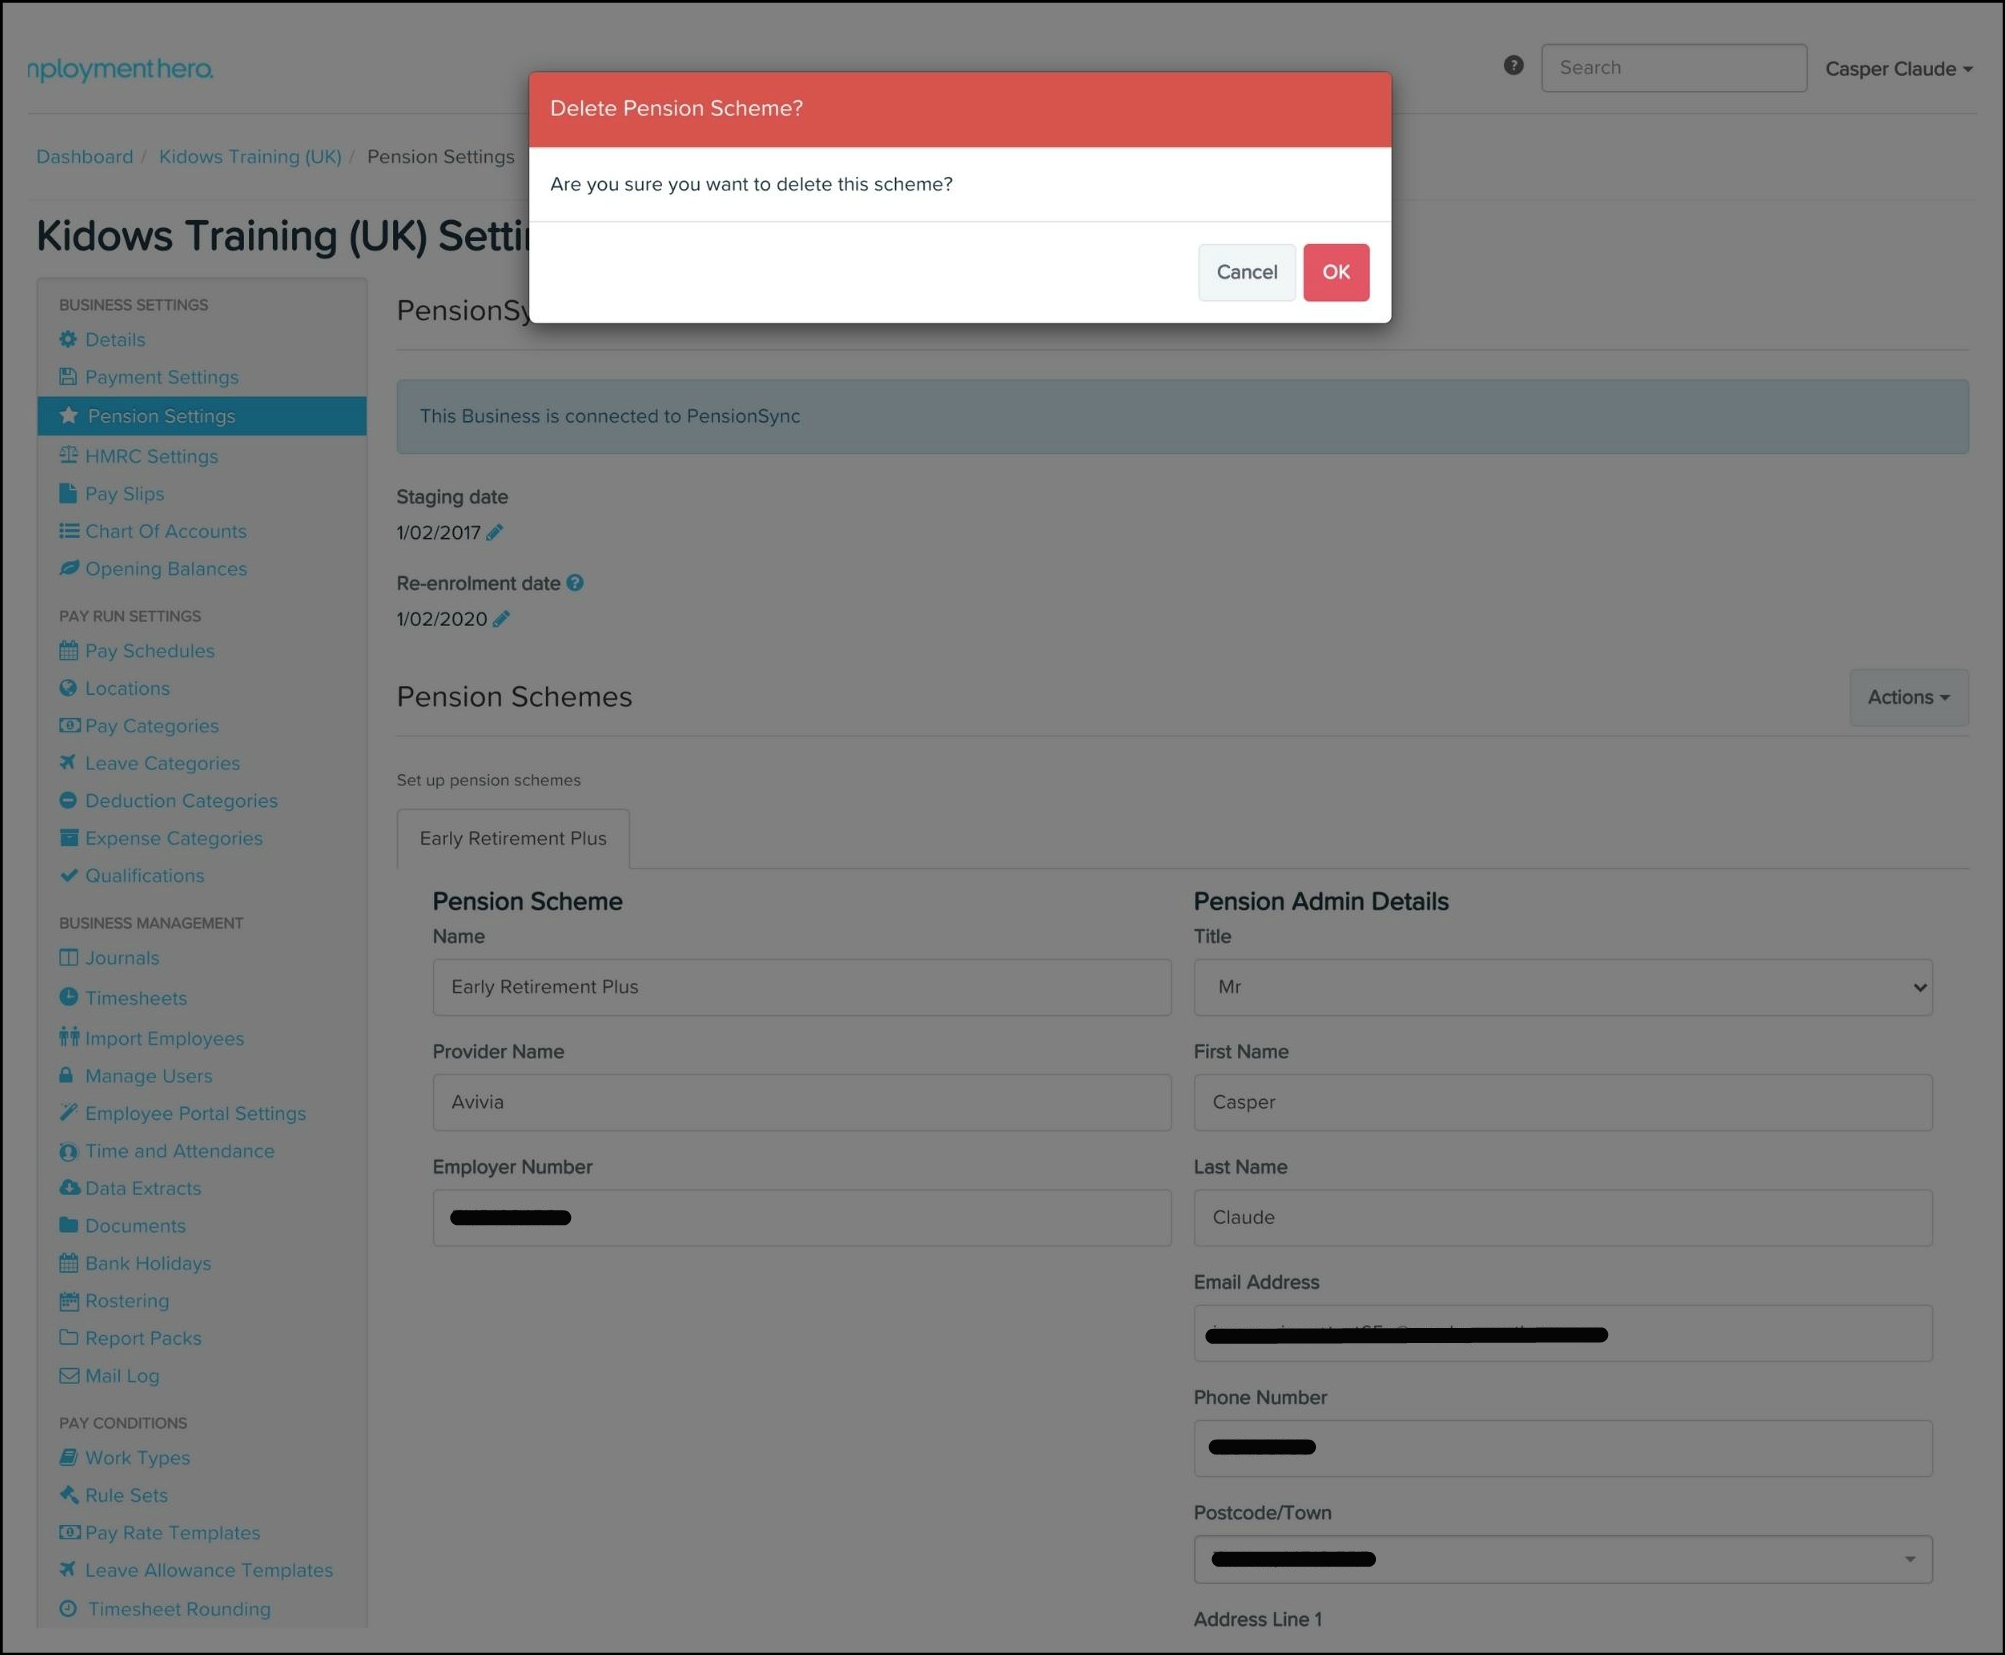
Task: Open the Casper Claude user menu
Action: (1897, 69)
